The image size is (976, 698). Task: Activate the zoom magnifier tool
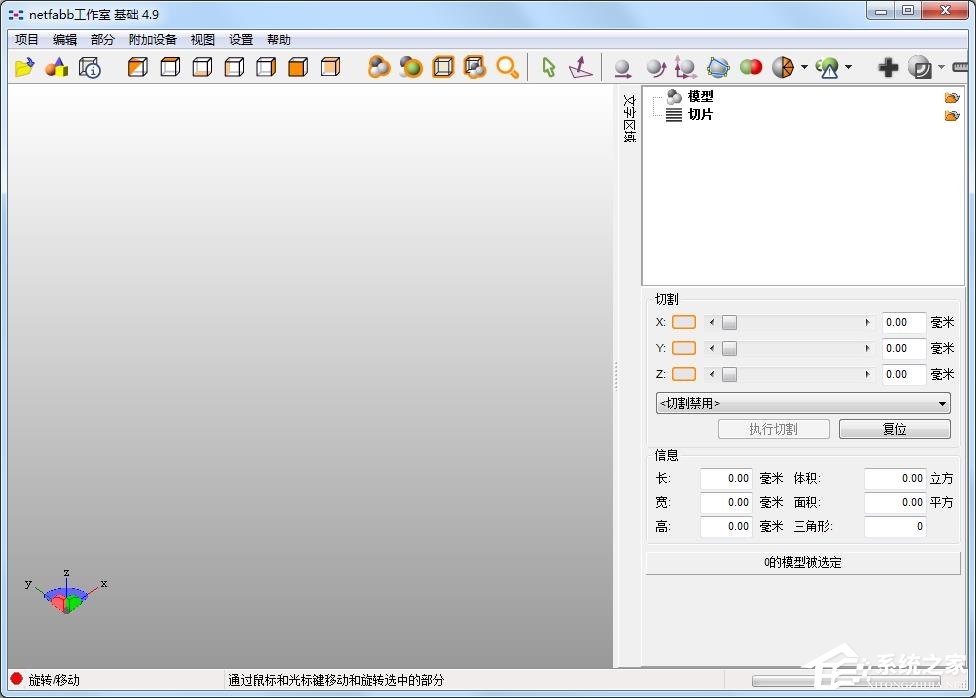pyautogui.click(x=508, y=67)
